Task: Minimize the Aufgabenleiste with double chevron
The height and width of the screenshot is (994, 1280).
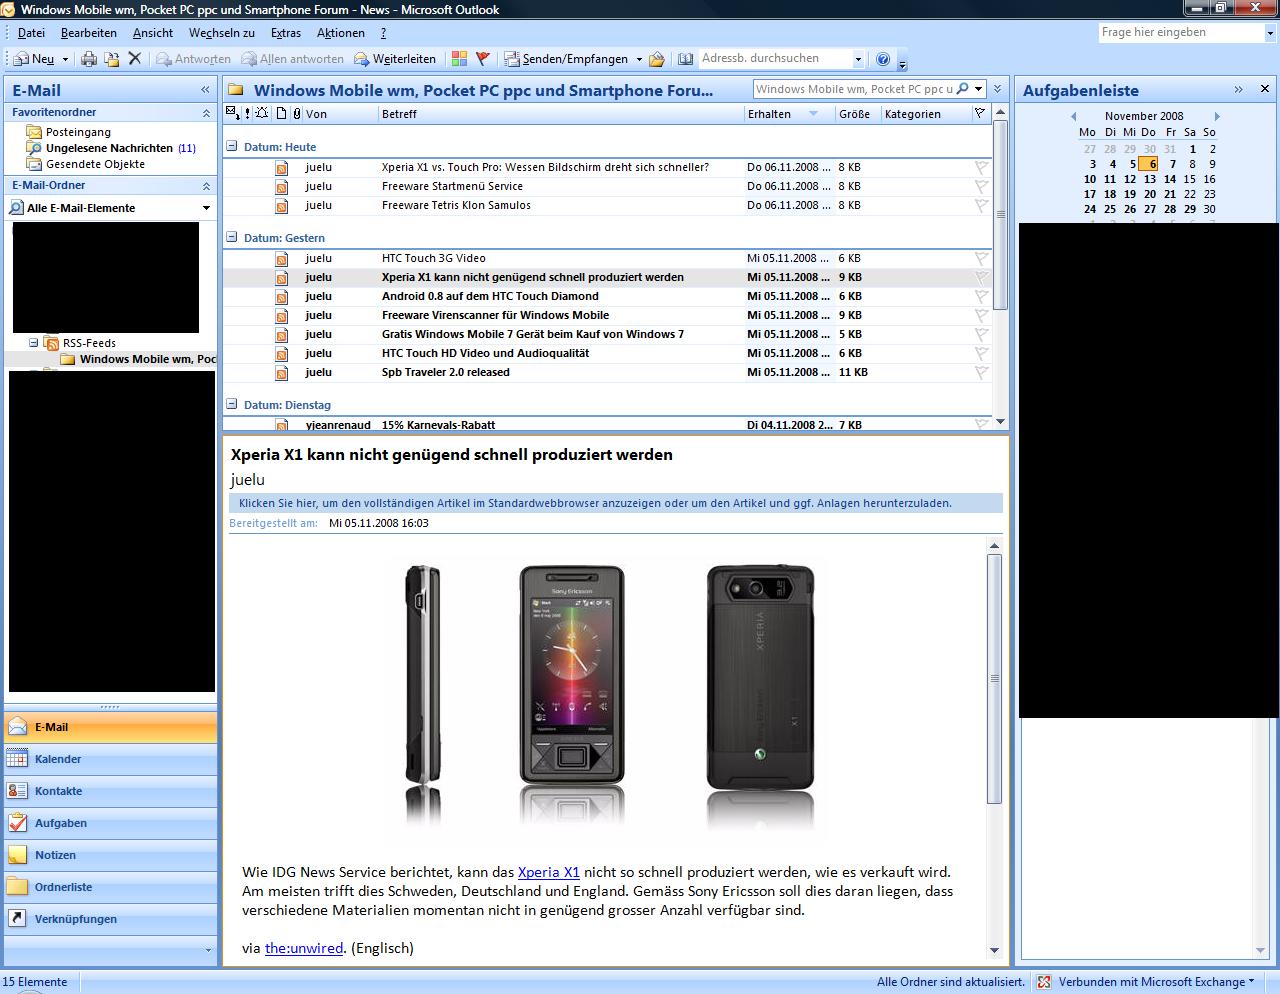Action: click(1238, 89)
